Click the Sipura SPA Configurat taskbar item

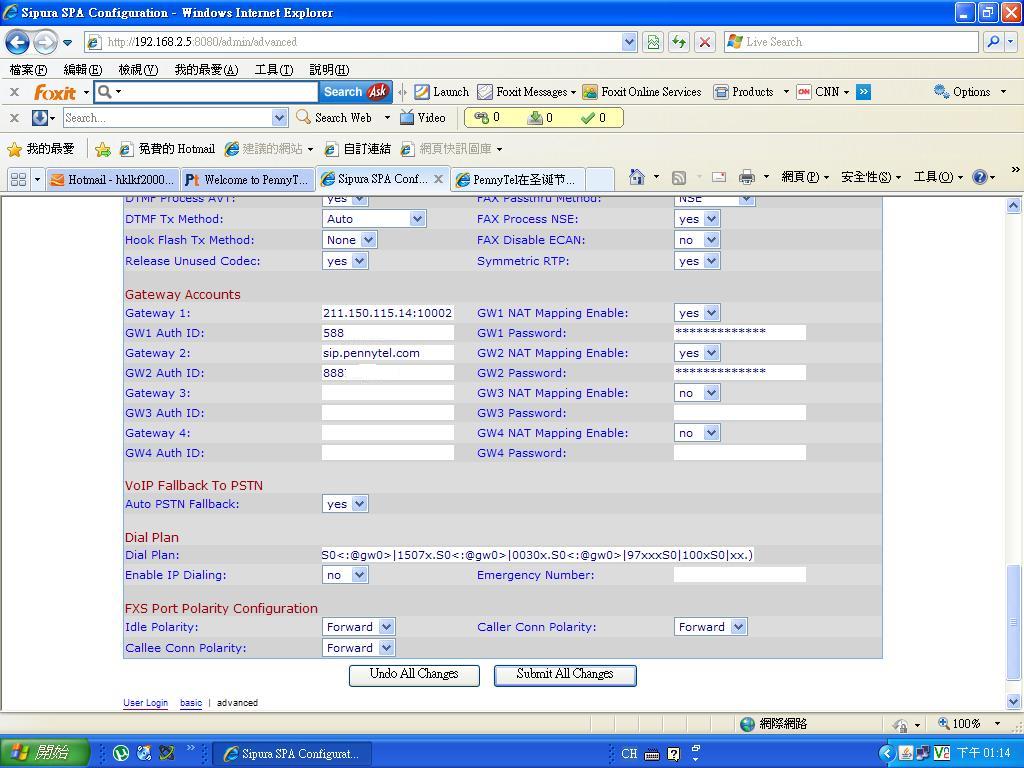293,754
